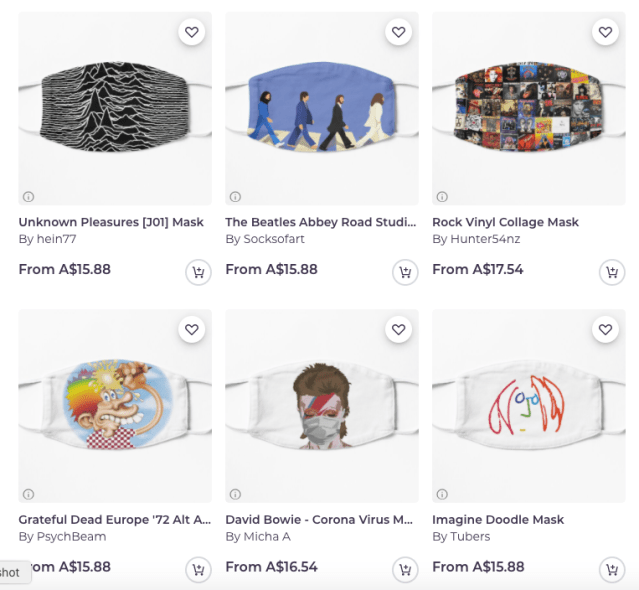639x590 pixels.
Task: Favorite the Imagine Doodle Mask
Action: click(x=605, y=330)
